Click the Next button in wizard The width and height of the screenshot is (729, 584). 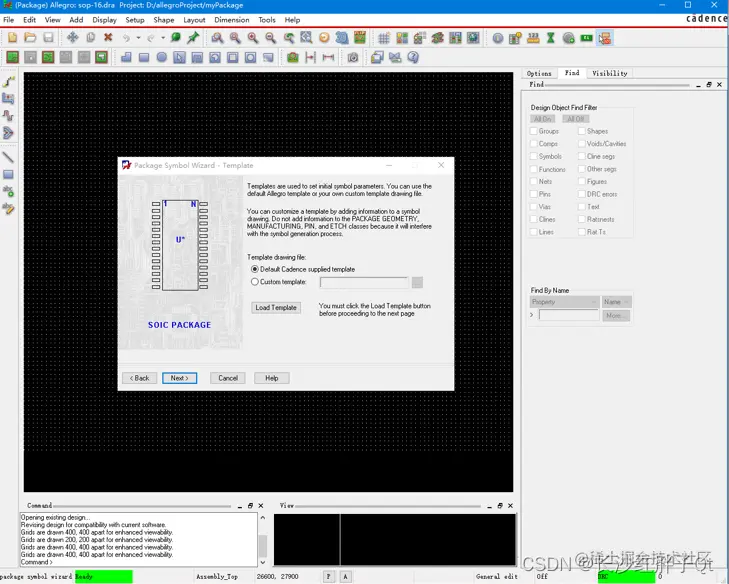tap(179, 378)
